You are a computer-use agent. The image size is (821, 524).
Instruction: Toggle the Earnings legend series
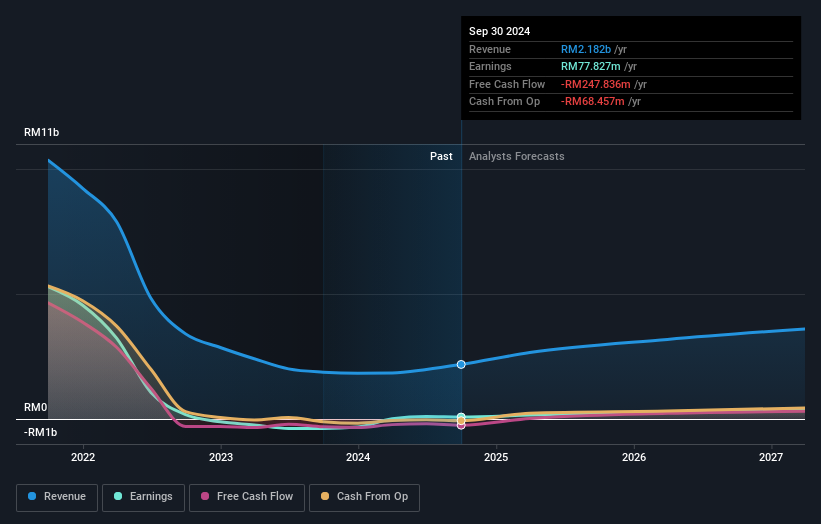143,497
